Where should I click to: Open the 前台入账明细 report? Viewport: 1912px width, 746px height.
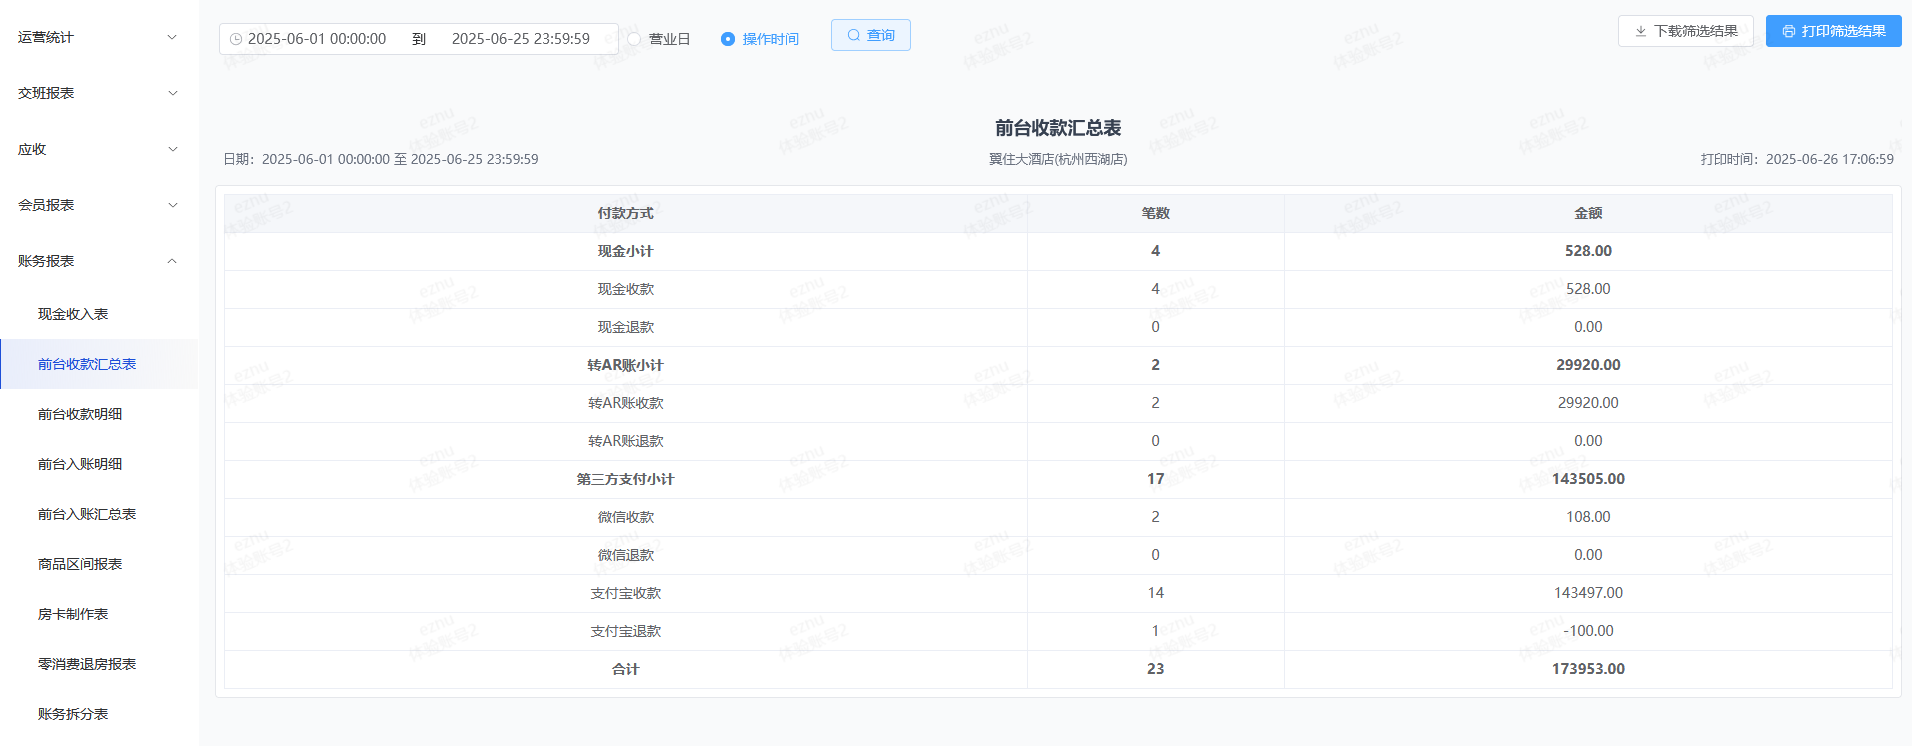click(98, 464)
